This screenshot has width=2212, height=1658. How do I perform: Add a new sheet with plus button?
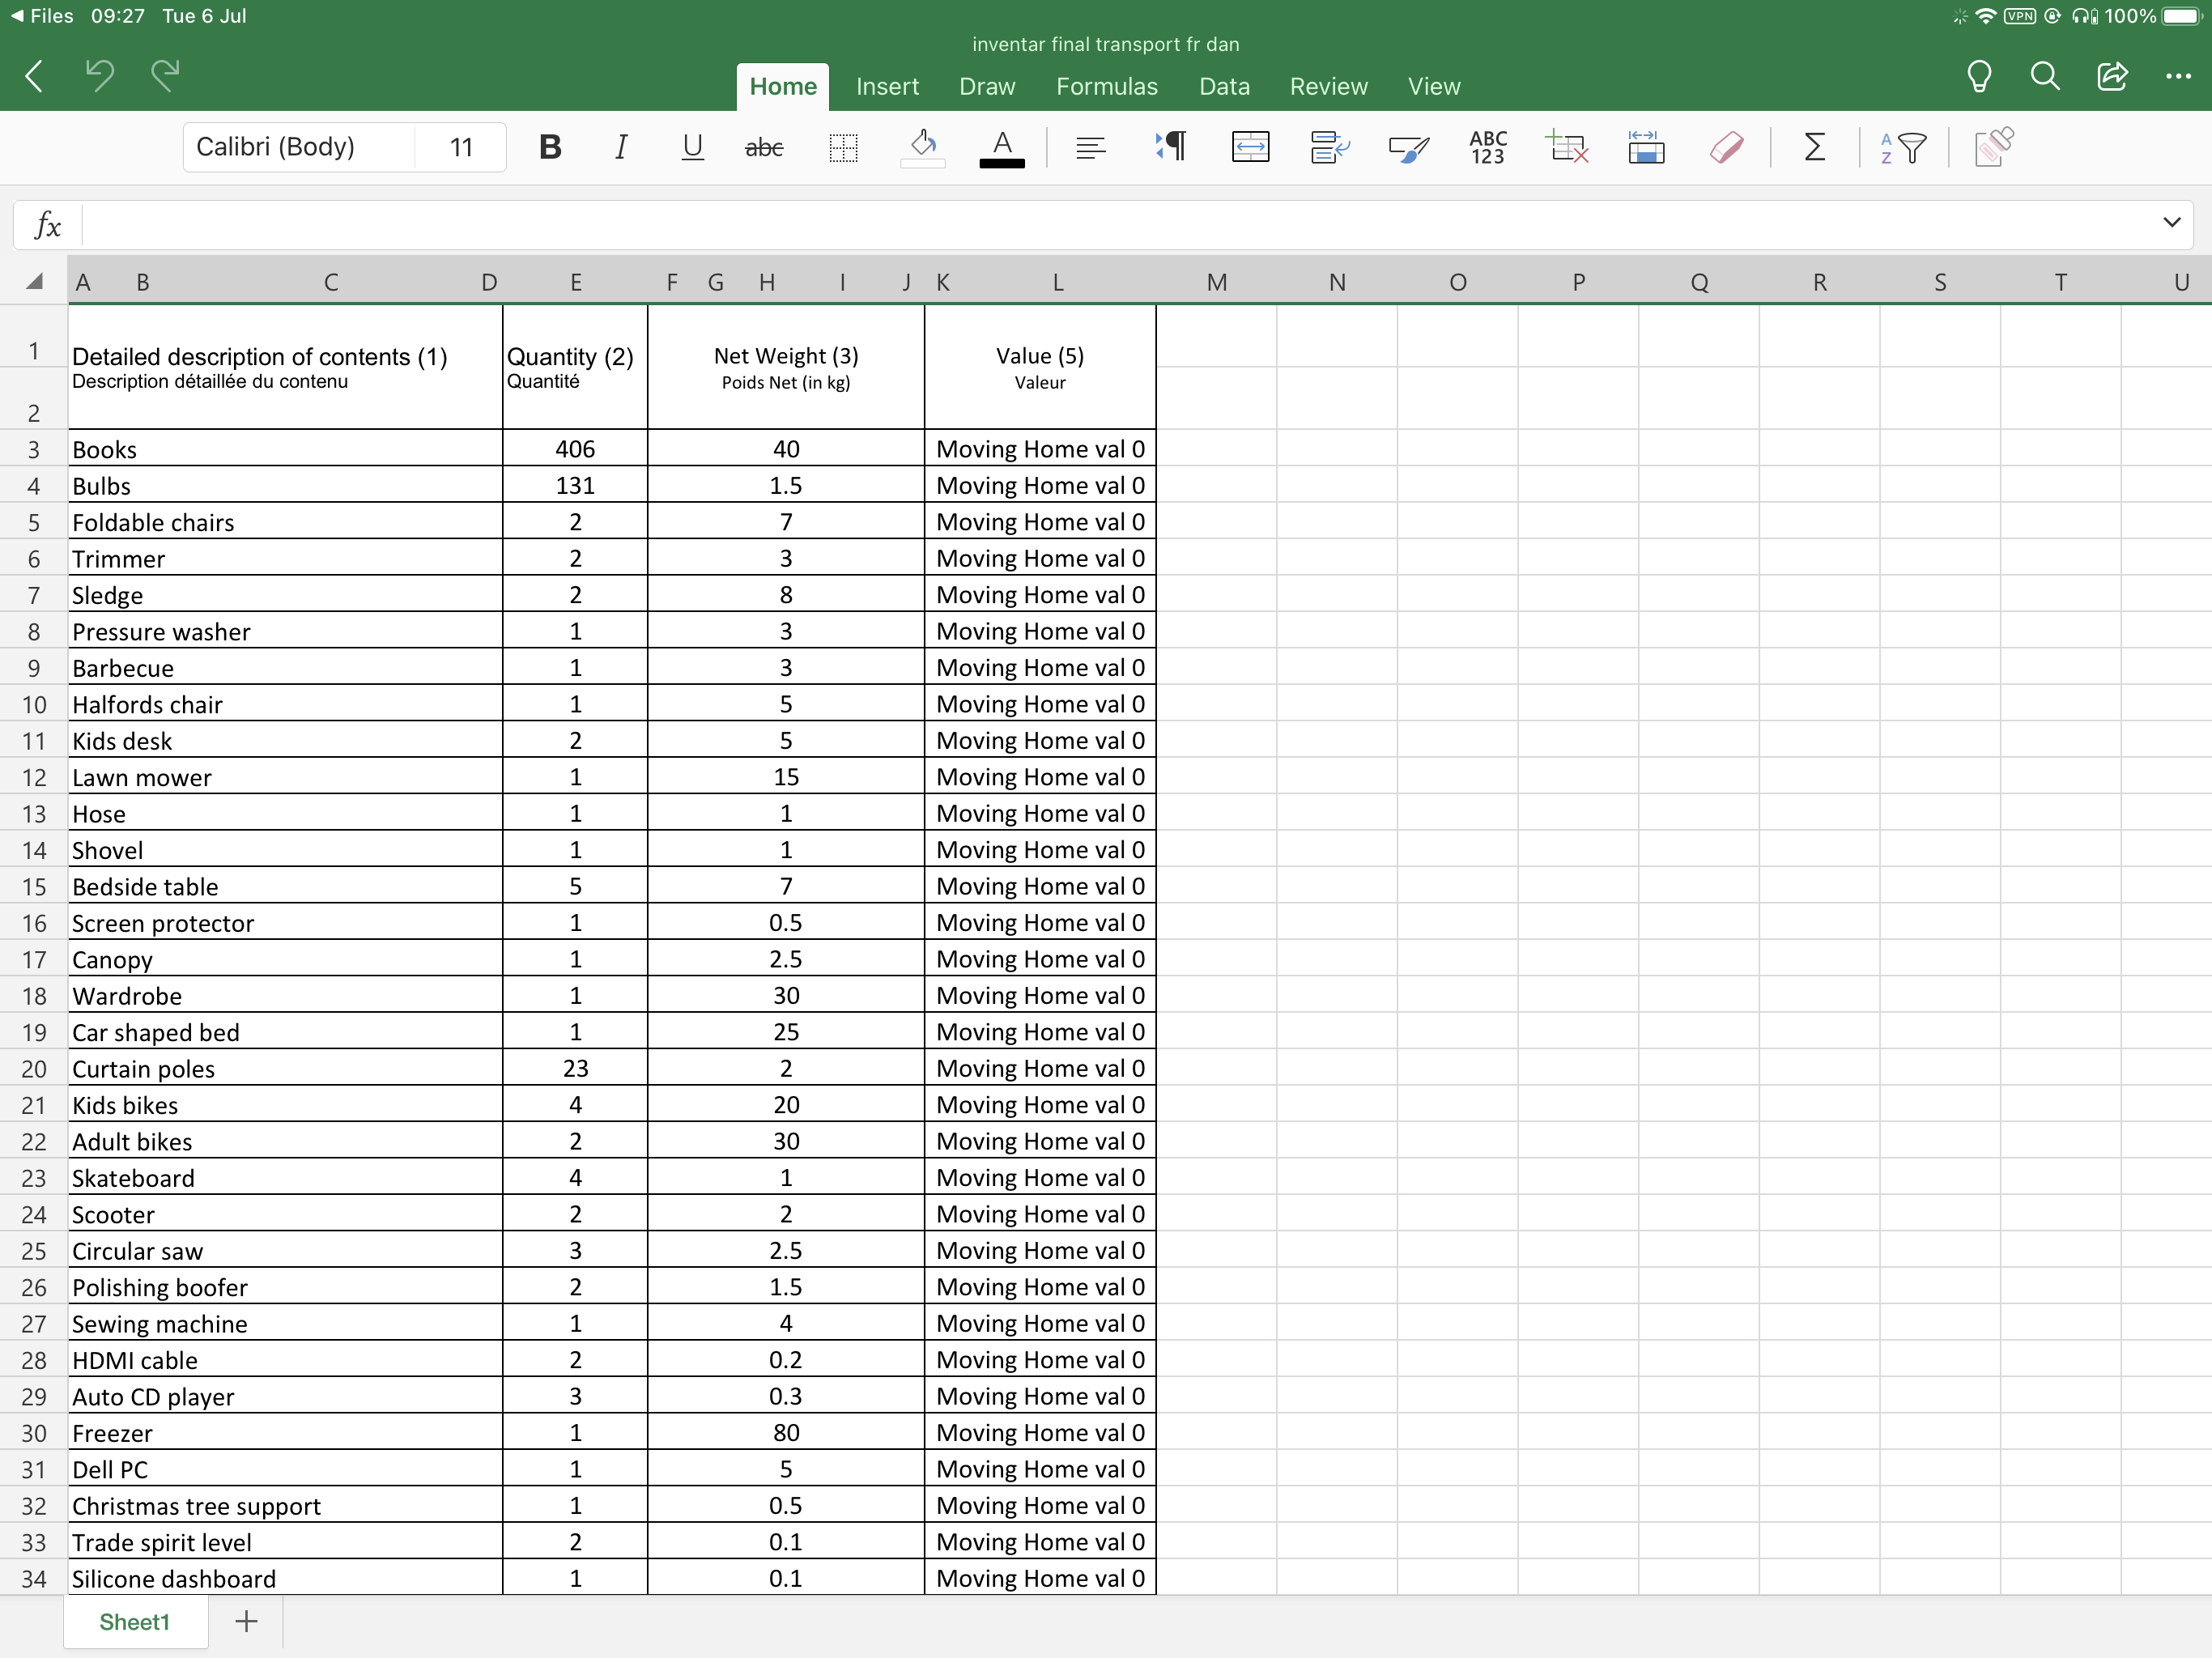coord(246,1621)
